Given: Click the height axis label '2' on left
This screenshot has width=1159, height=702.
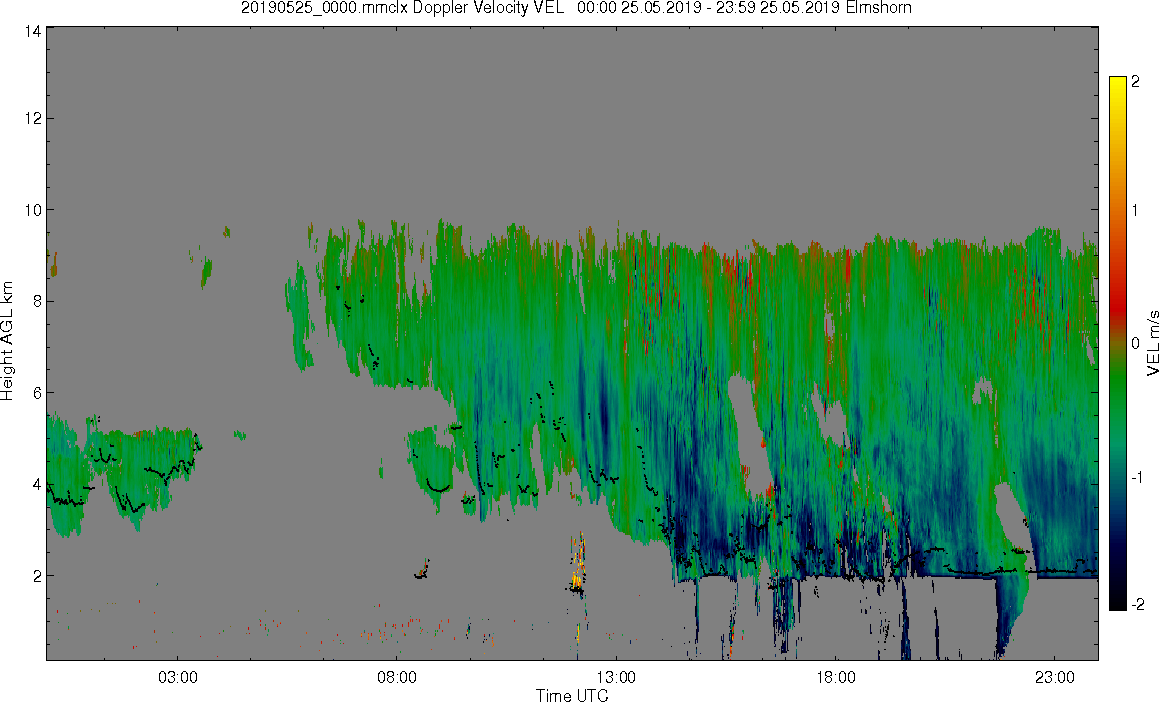Looking at the screenshot, I should pyautogui.click(x=37, y=576).
